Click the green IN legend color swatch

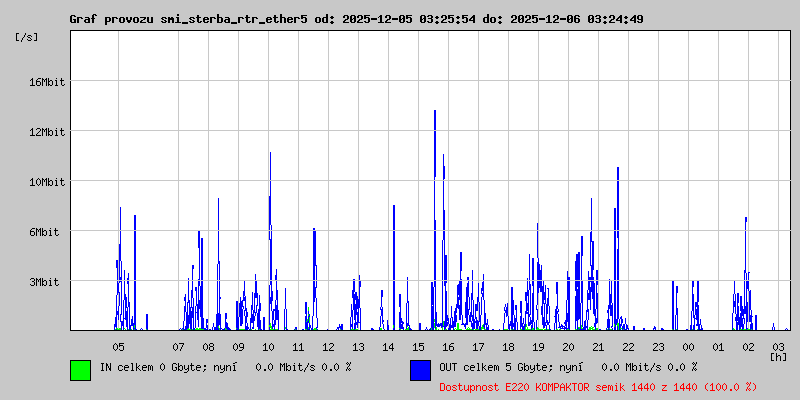point(80,369)
